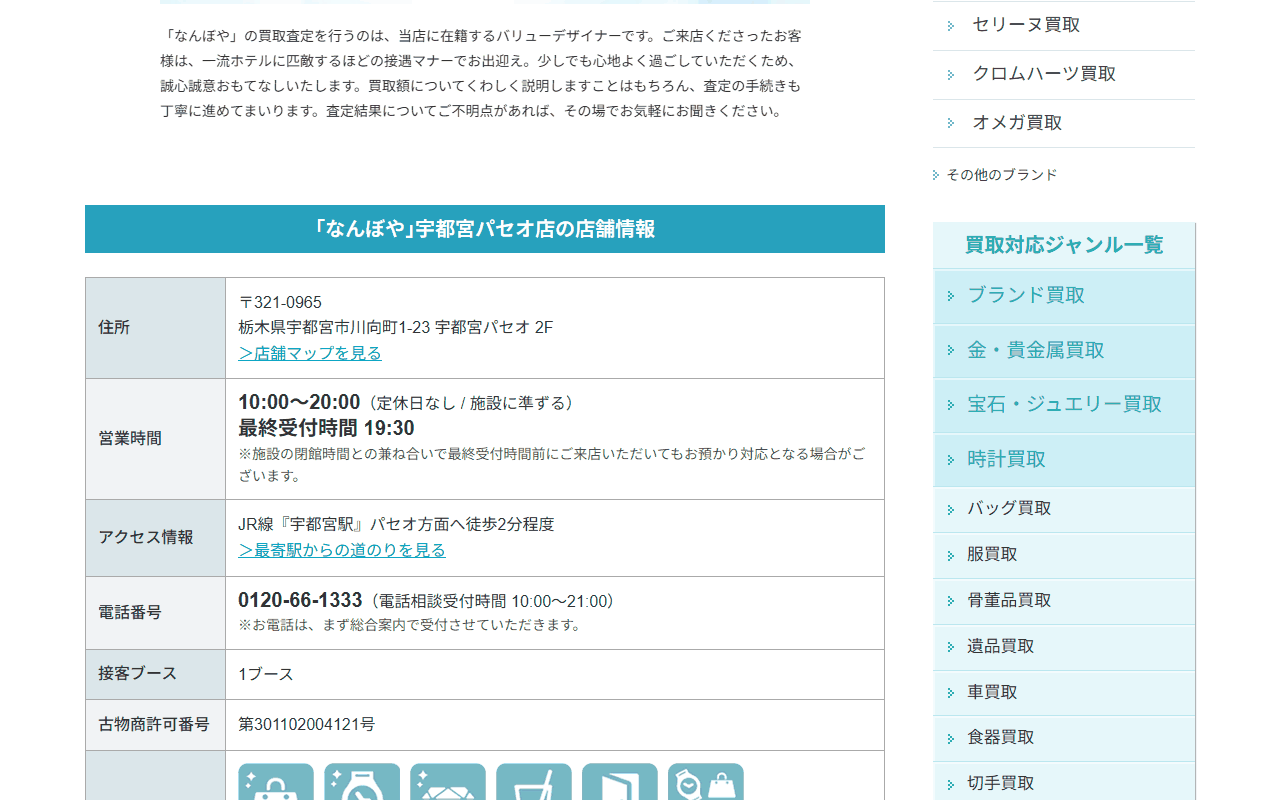
Task: Click the store information heading 宇都宮パセオ店の店舗情報
Action: pyautogui.click(x=485, y=229)
